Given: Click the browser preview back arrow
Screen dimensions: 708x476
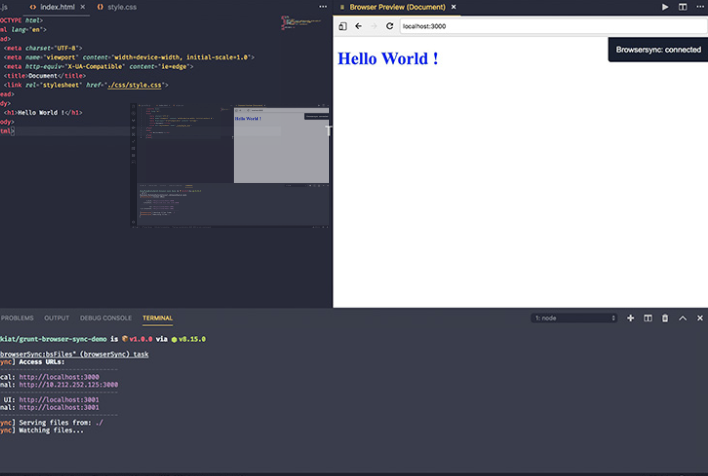Looking at the screenshot, I should coord(358,26).
